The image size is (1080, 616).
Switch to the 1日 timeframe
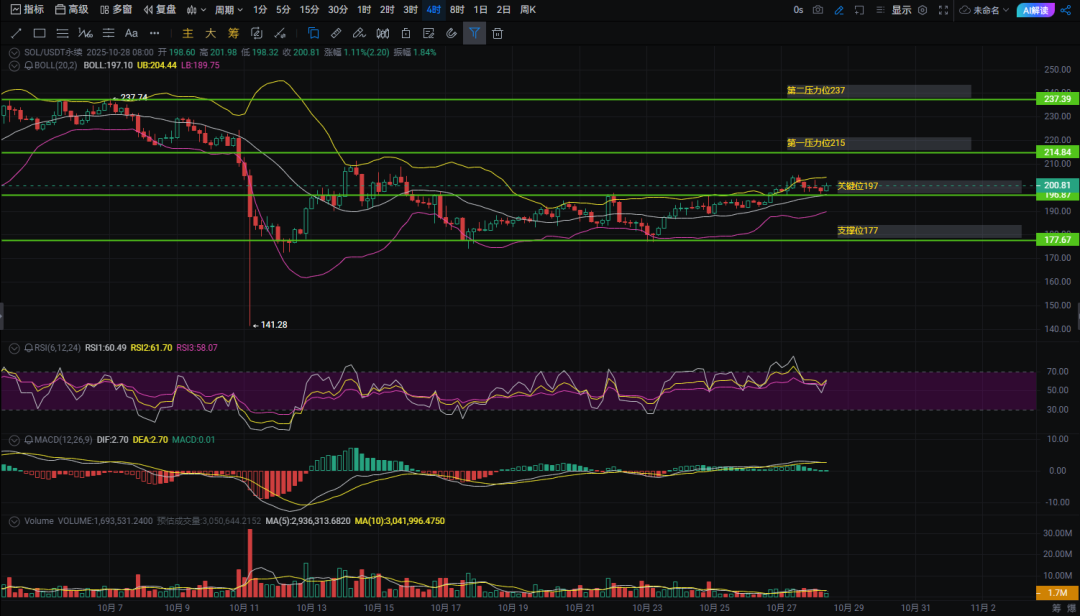480,10
